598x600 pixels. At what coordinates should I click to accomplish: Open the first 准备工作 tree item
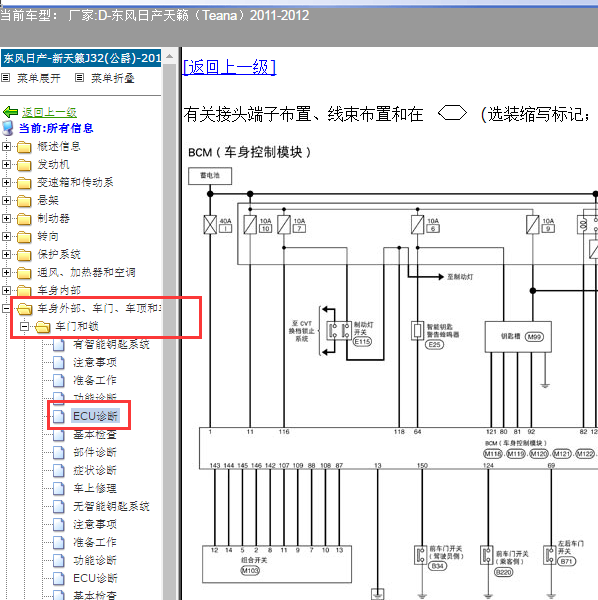tap(95, 380)
